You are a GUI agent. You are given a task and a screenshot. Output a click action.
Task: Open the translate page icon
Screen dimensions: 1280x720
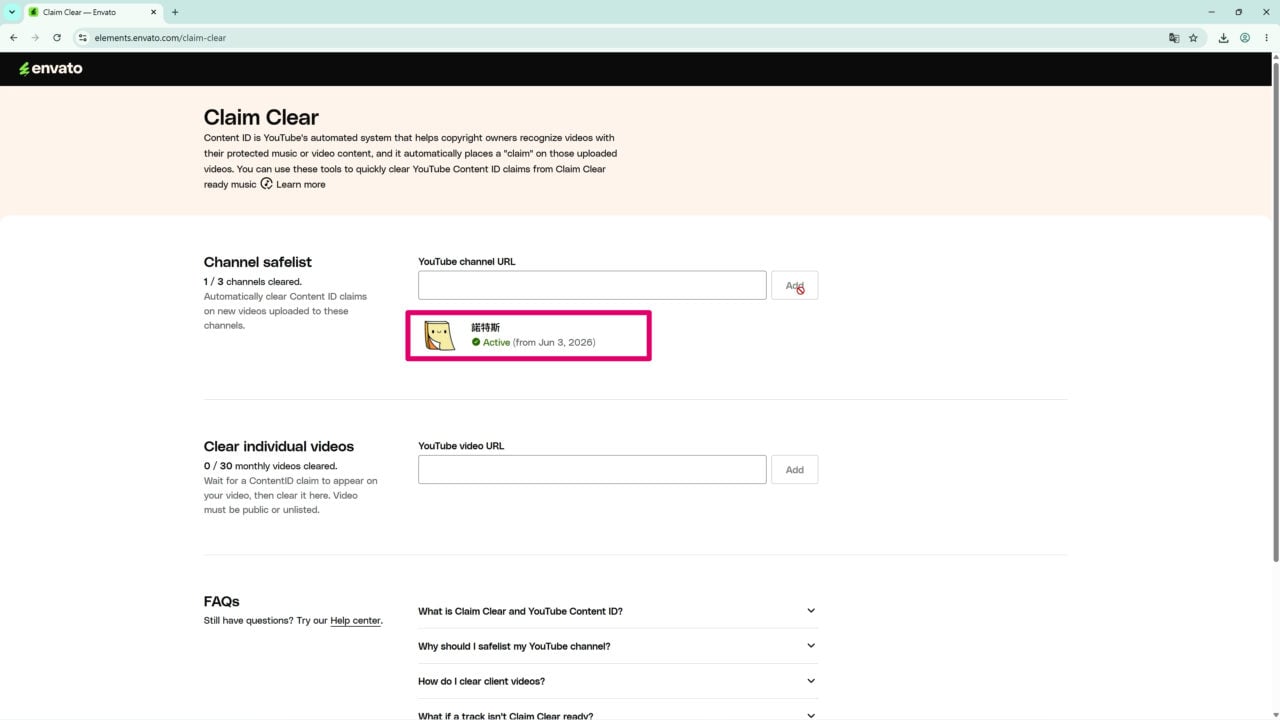pos(1174,38)
